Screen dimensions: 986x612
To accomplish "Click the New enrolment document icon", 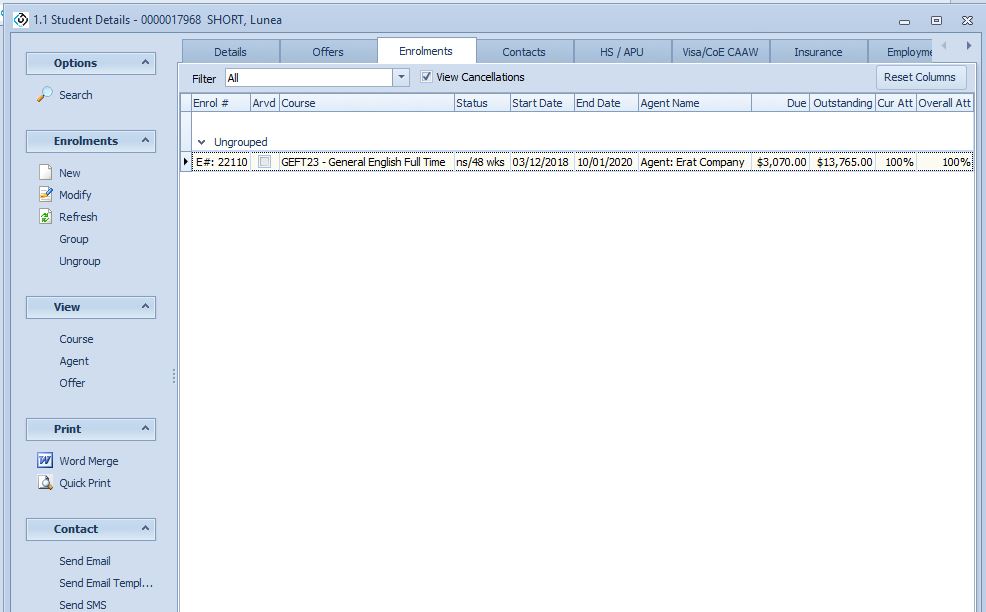I will [x=45, y=173].
